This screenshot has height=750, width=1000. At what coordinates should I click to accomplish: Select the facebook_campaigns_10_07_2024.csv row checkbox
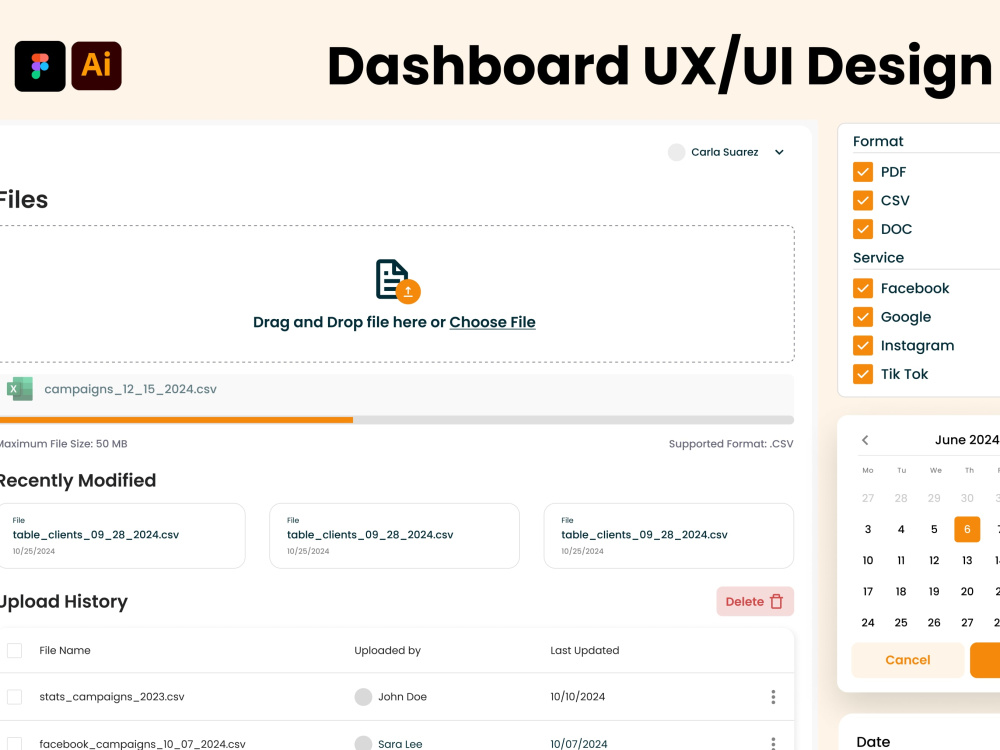tap(14, 744)
